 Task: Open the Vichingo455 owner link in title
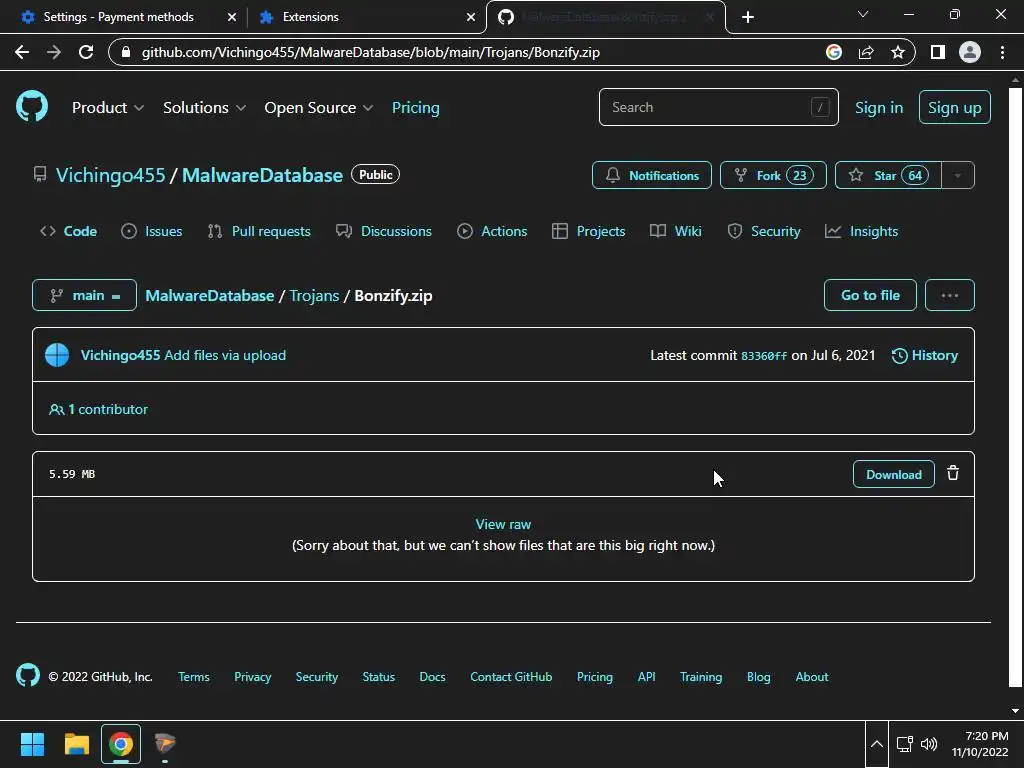pyautogui.click(x=110, y=175)
